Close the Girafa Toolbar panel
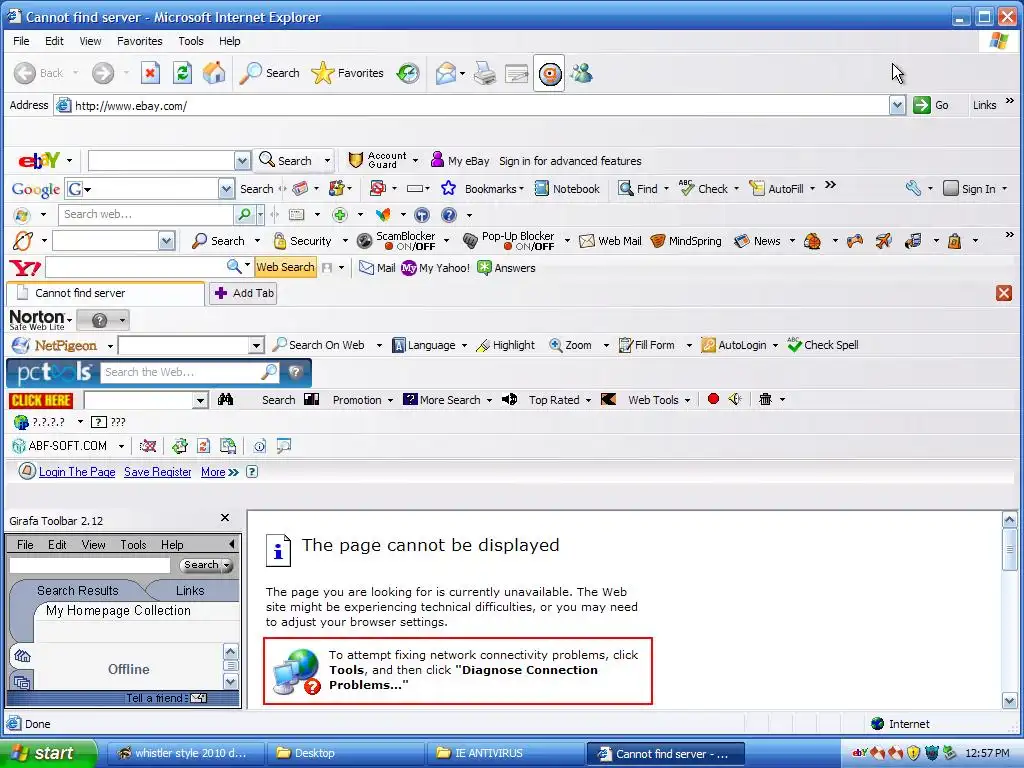 pyautogui.click(x=225, y=518)
